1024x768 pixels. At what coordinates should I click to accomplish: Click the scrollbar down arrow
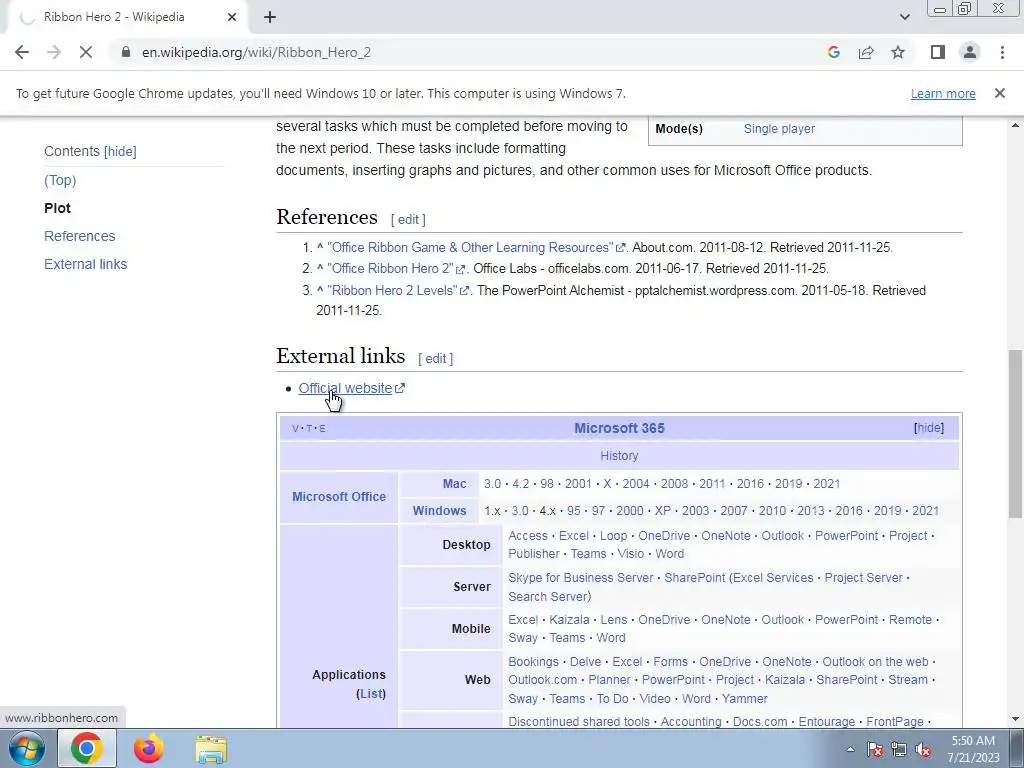tap(1015, 720)
